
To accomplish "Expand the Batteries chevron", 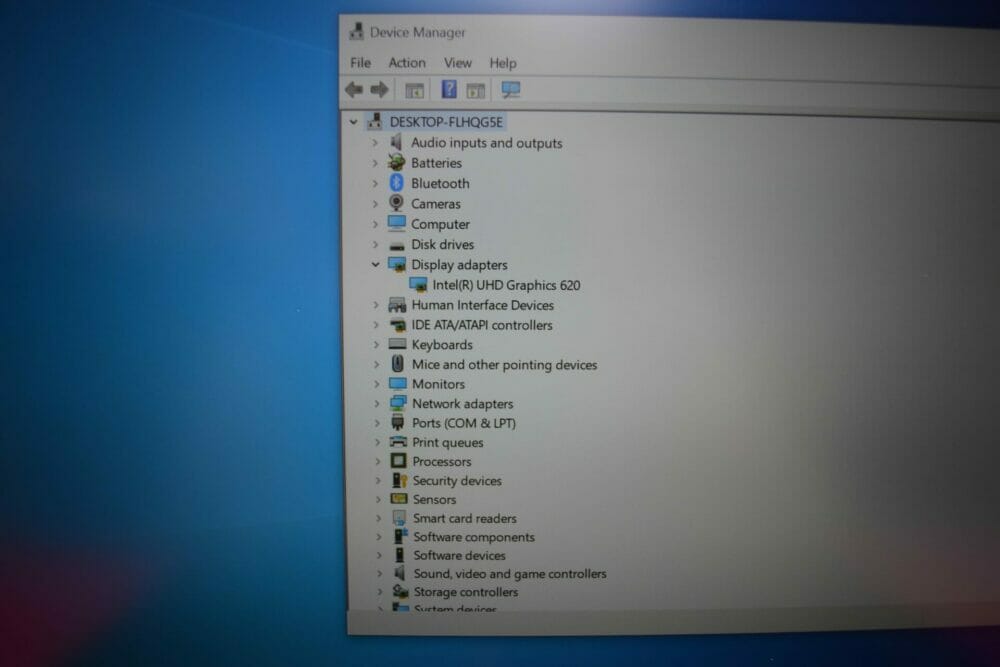I will 375,163.
